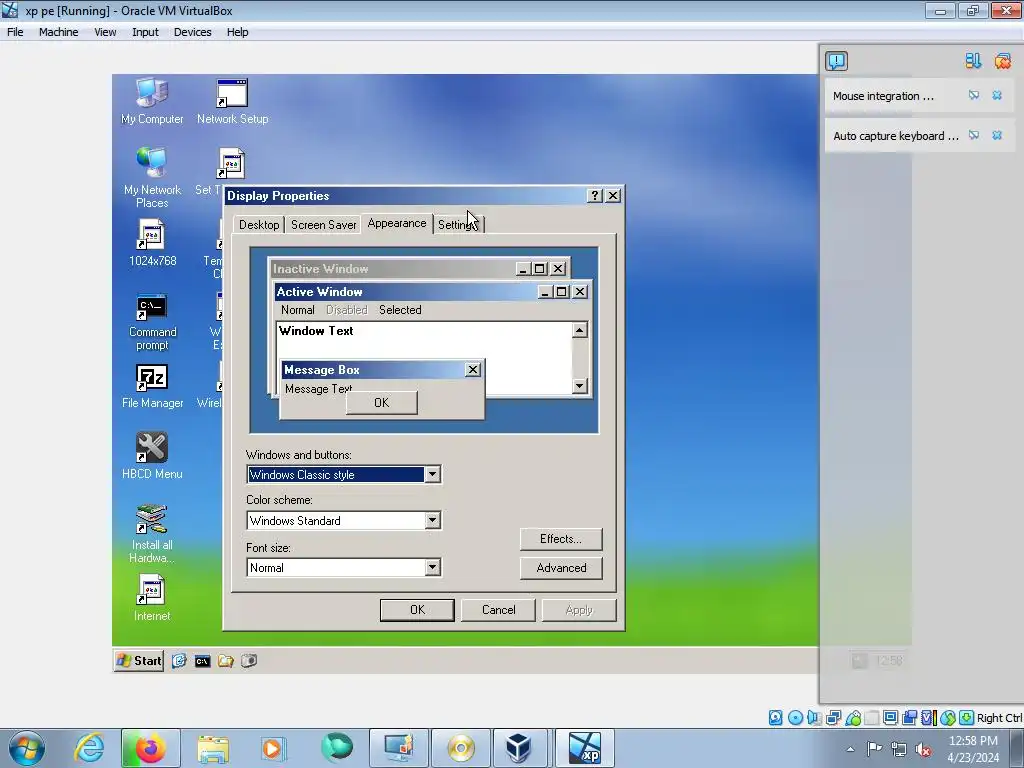Click the Display Properties help question button
Image resolution: width=1024 pixels, height=768 pixels.
point(594,195)
